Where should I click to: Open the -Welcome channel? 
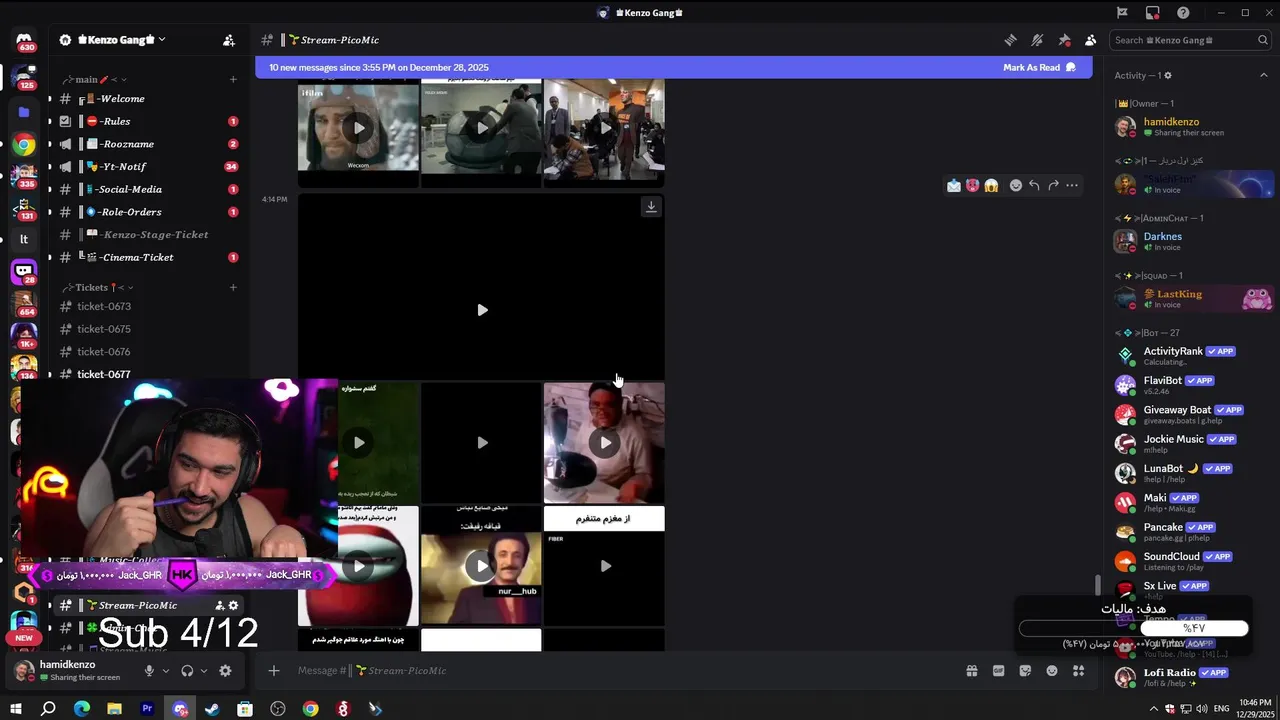[146, 99]
